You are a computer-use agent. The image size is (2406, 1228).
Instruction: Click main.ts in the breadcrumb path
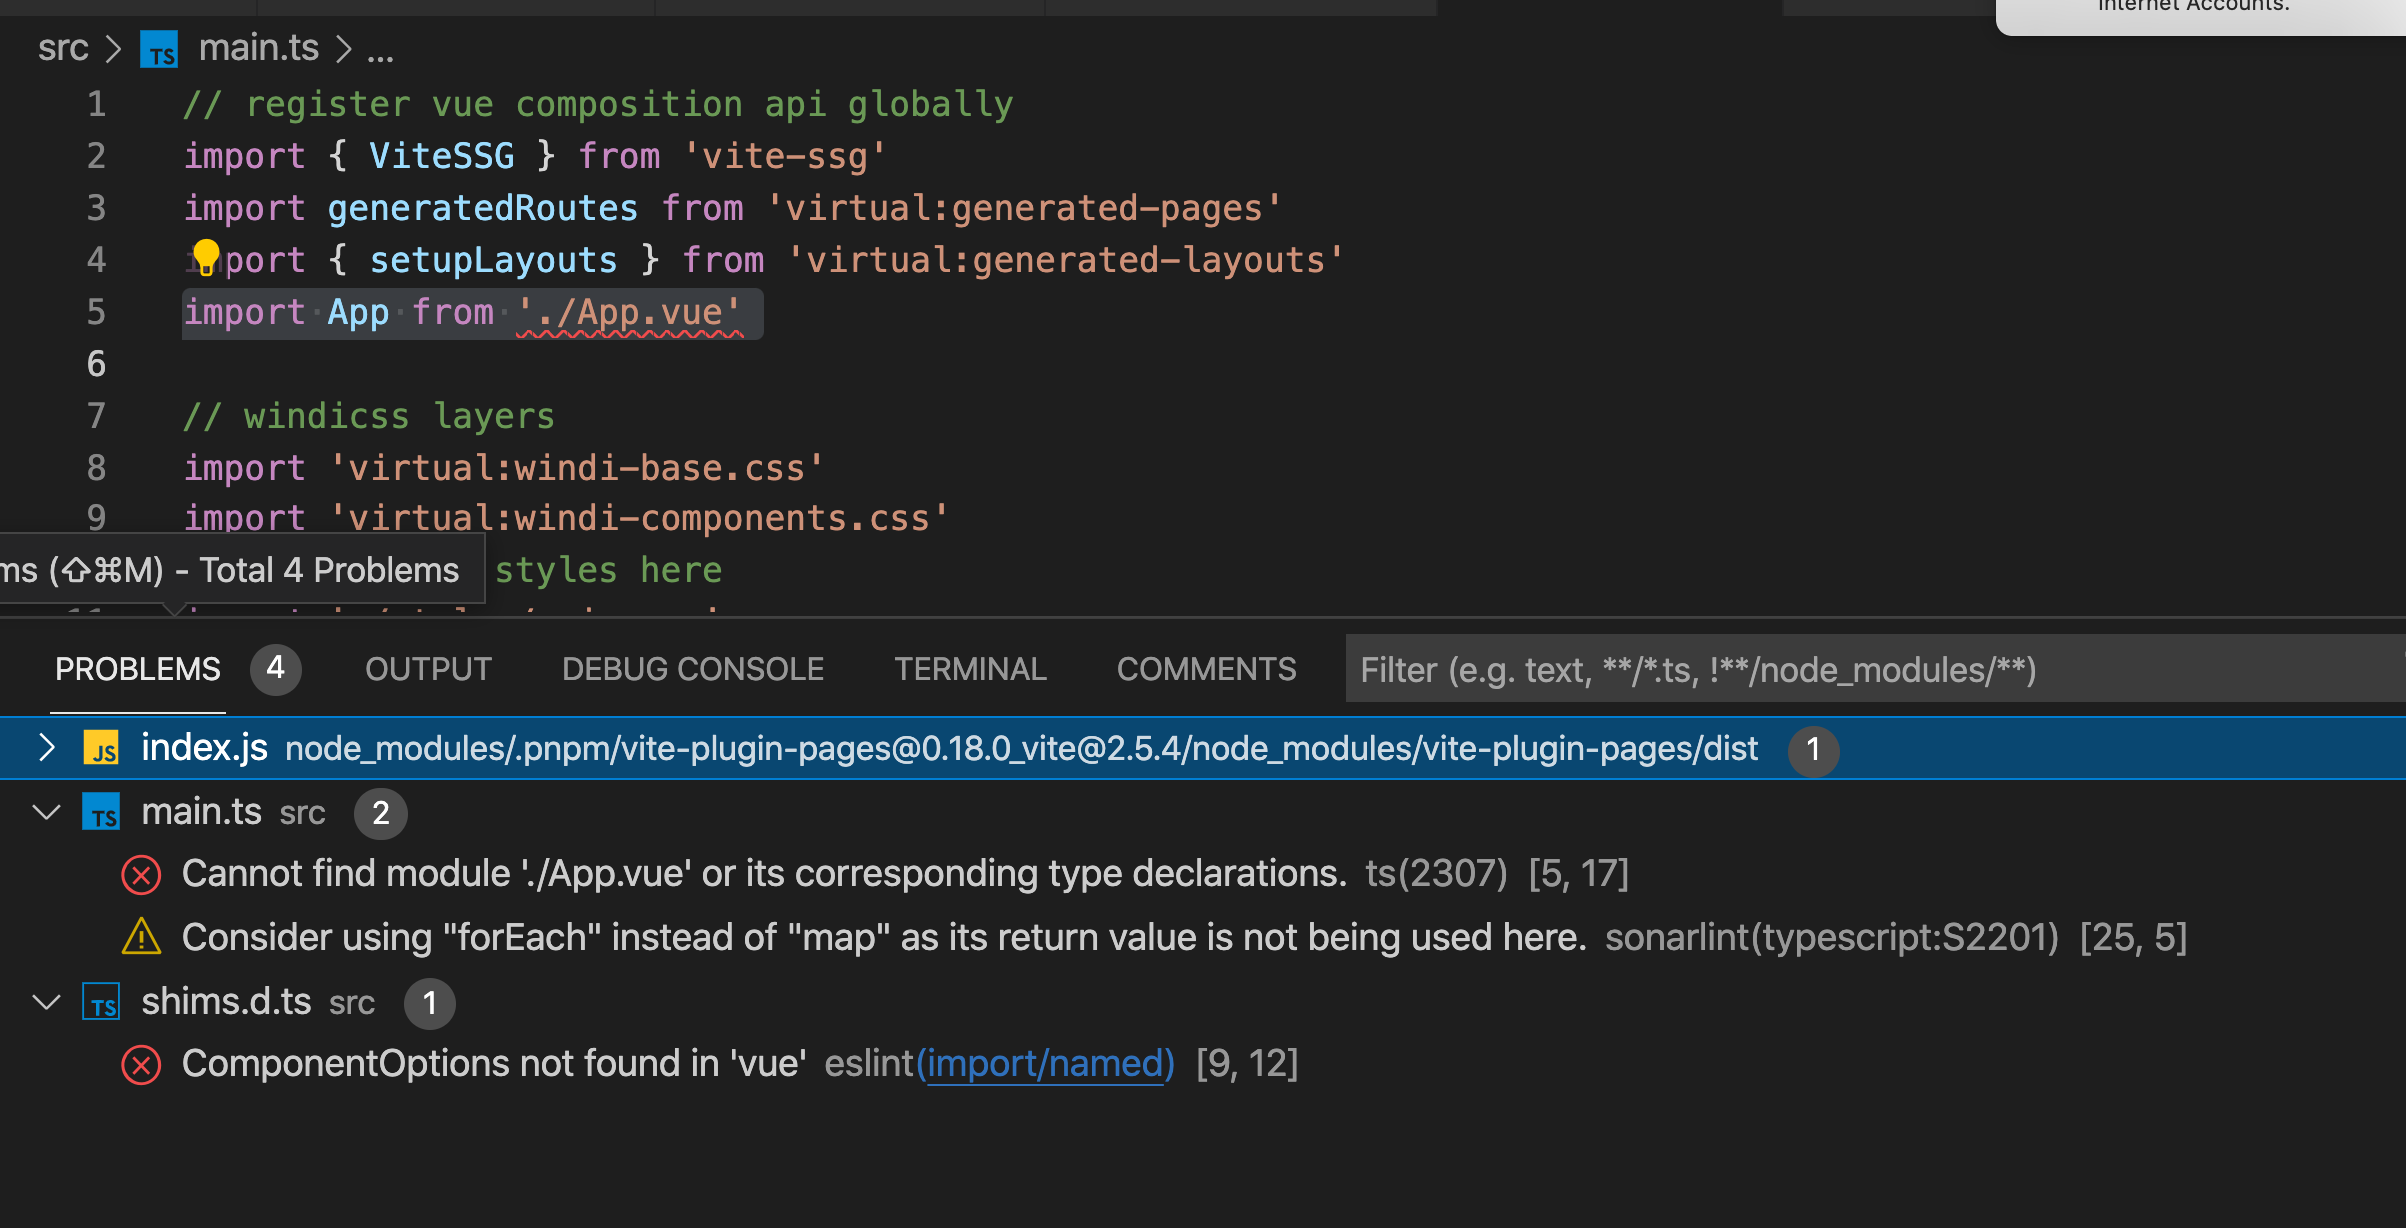pyautogui.click(x=259, y=48)
